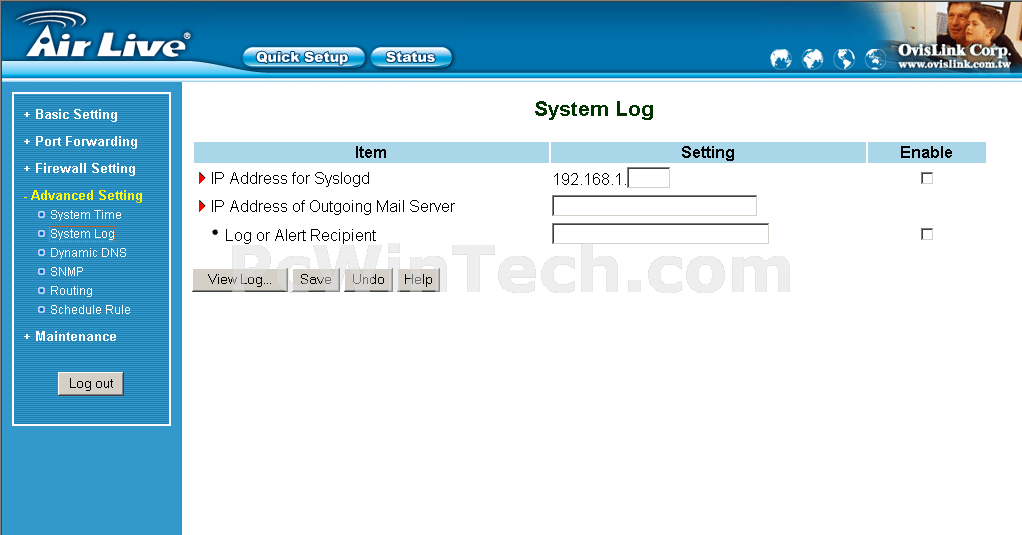Enable the Syslogd IP address checkbox

click(926, 178)
